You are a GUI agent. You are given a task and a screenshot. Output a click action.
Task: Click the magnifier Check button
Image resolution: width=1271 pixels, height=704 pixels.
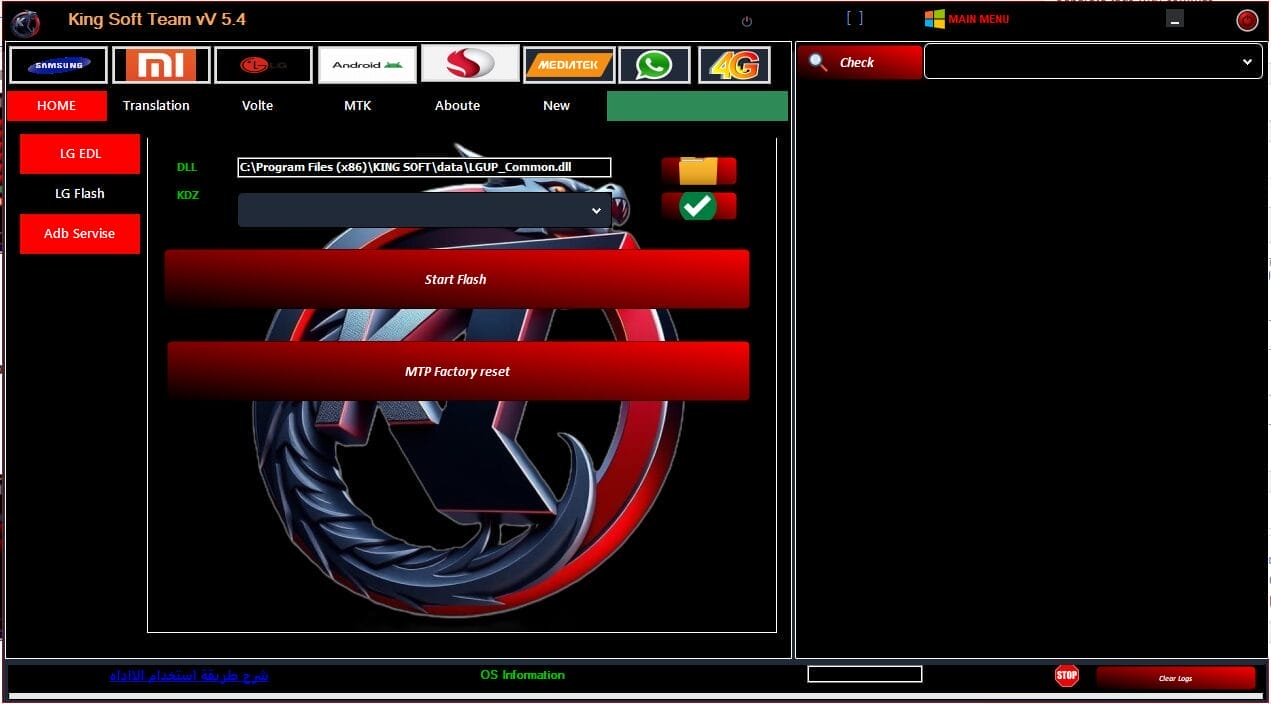pos(859,62)
